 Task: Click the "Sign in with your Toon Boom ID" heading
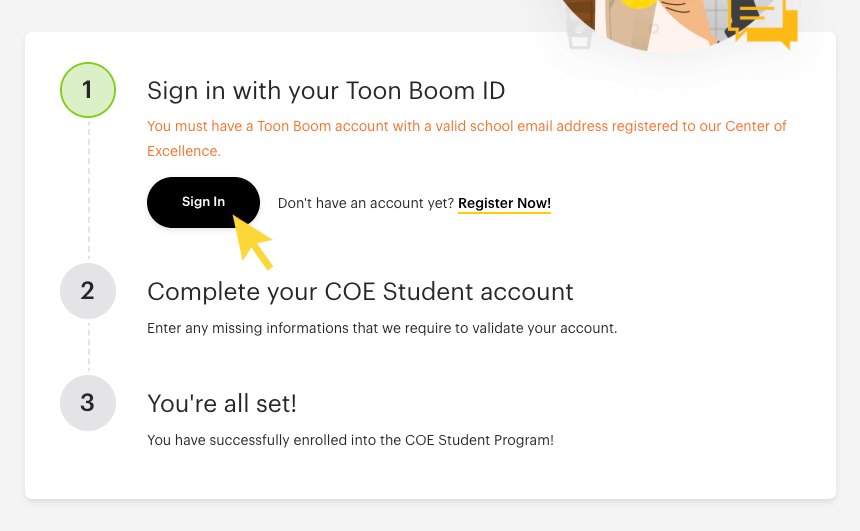pyautogui.click(x=326, y=91)
